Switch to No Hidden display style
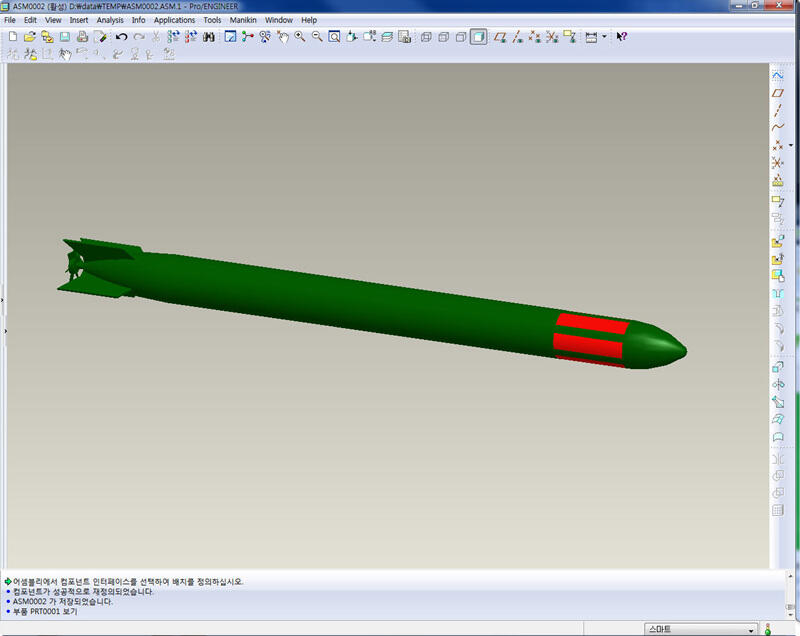Screen dimensions: 800x636 461,37
